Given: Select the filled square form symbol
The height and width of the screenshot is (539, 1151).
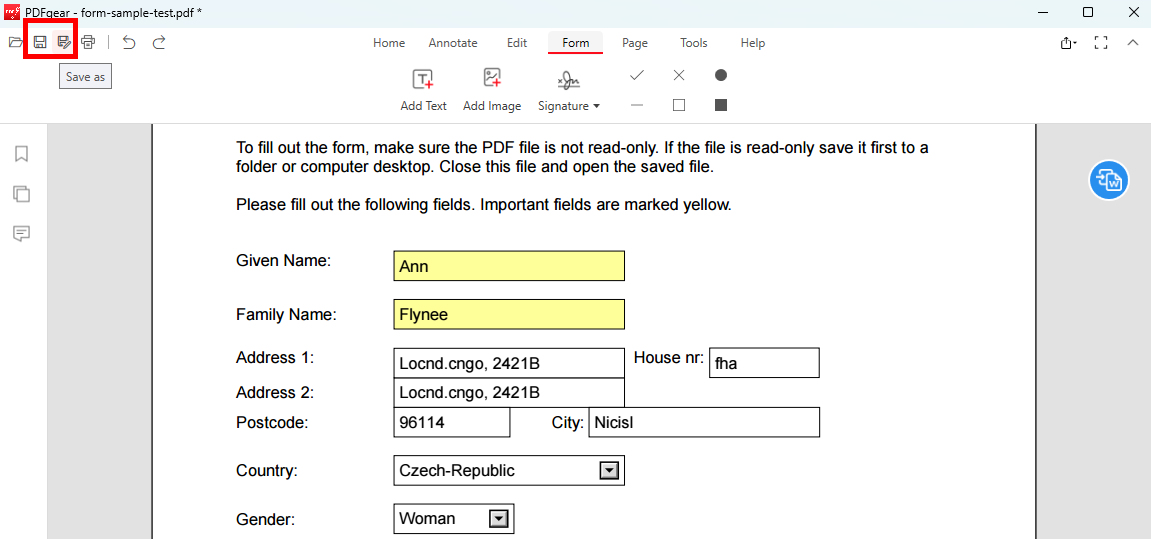Looking at the screenshot, I should click(x=721, y=106).
